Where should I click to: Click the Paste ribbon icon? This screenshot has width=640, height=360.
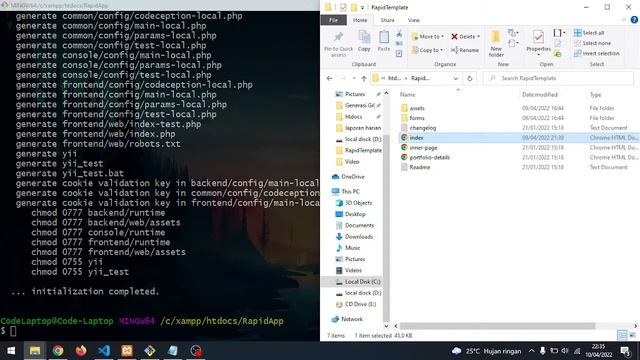point(384,41)
